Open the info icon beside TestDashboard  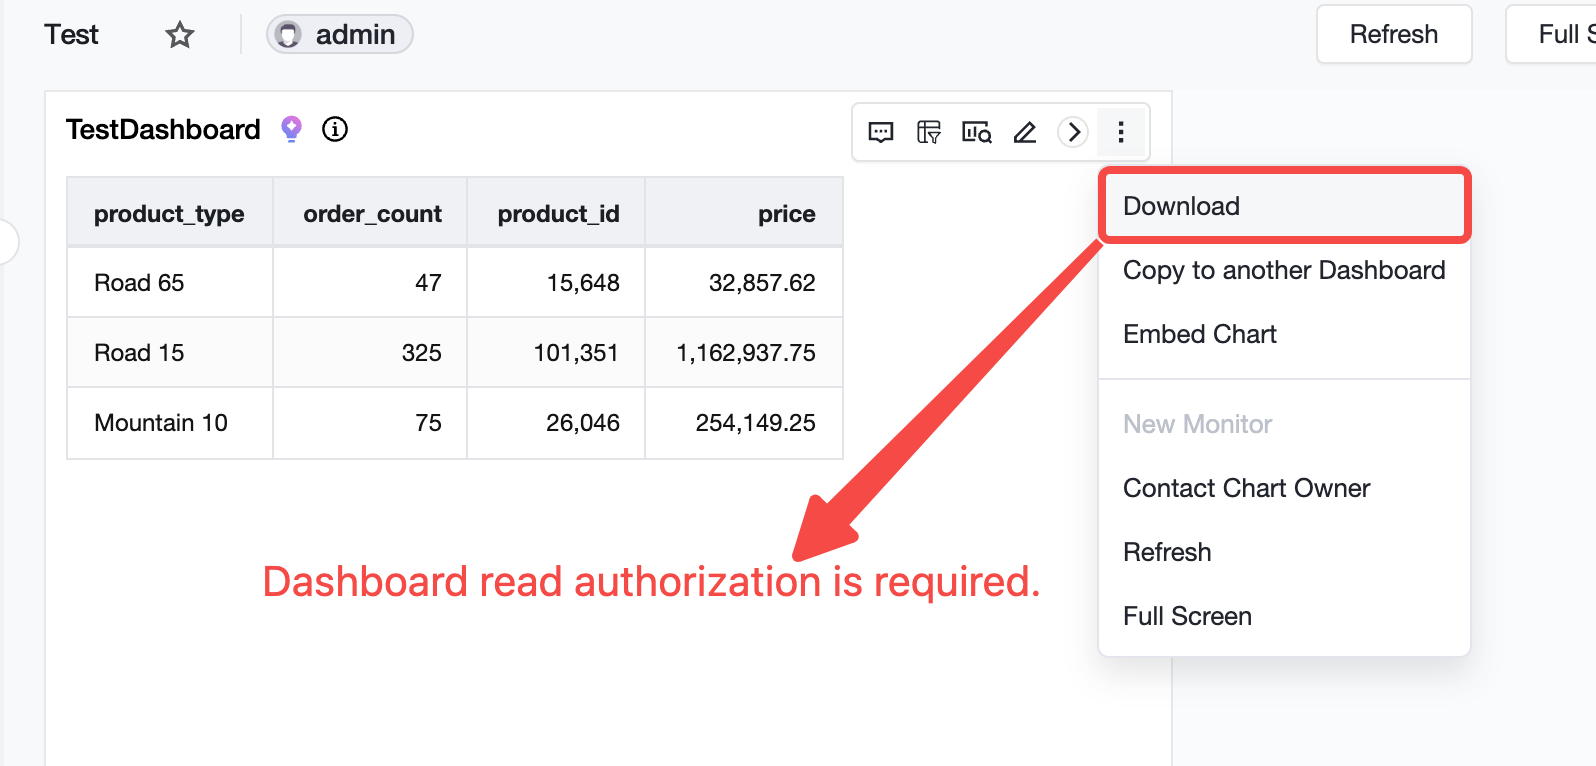(x=335, y=129)
